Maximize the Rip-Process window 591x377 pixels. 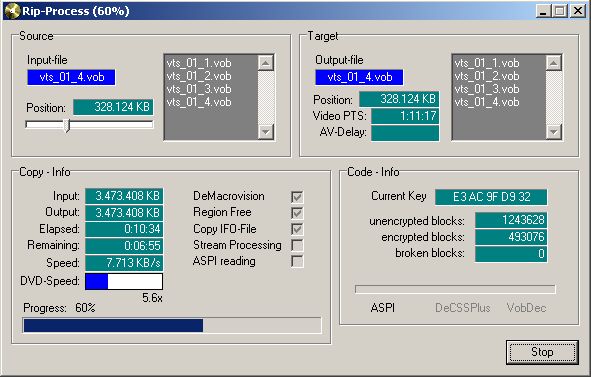[560, 11]
